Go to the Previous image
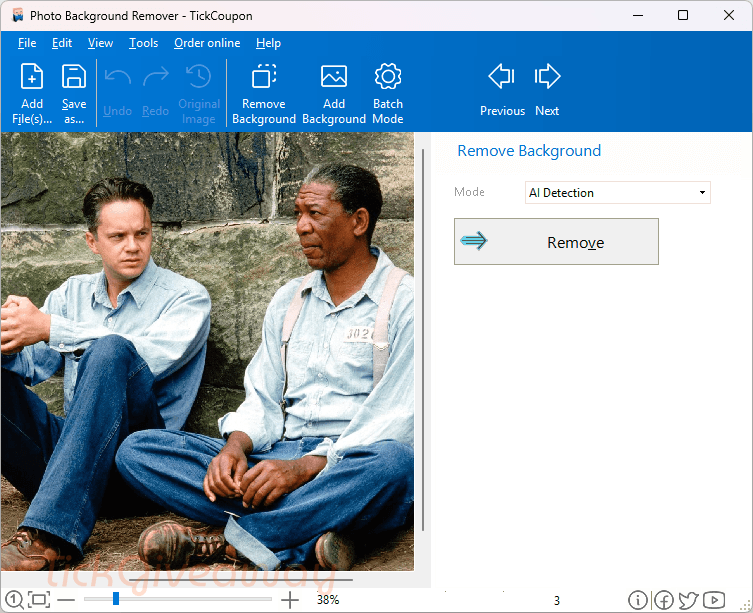 pos(502,90)
